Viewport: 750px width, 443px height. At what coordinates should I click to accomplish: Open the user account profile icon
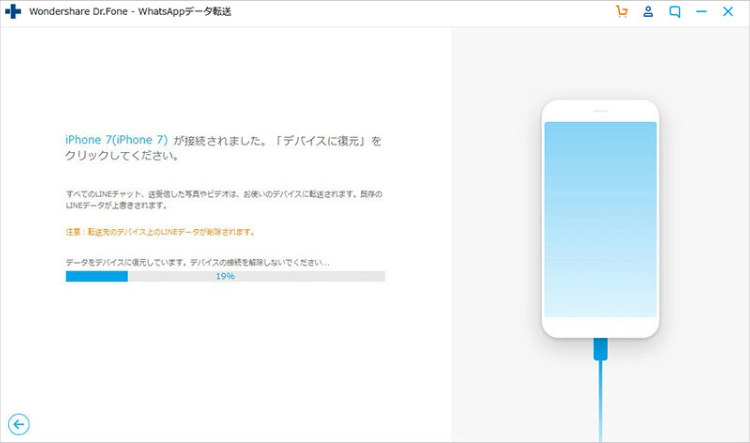tap(648, 11)
